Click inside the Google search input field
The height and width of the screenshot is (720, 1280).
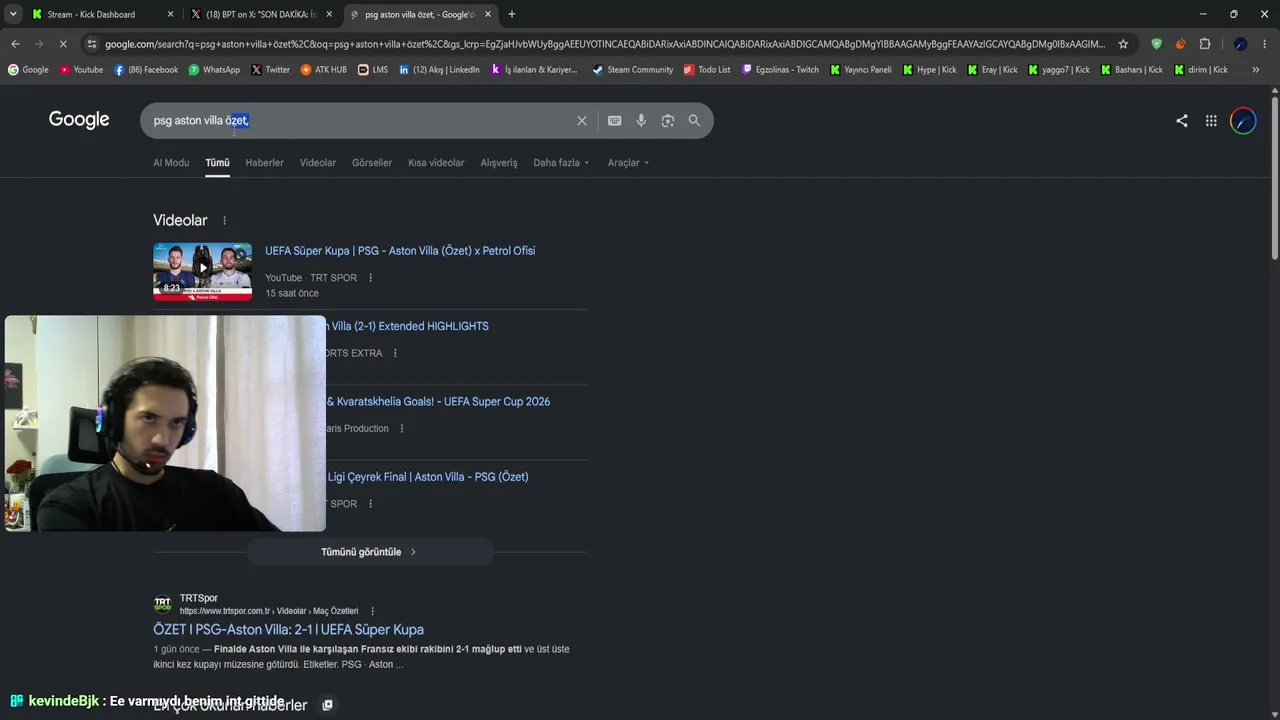point(360,121)
